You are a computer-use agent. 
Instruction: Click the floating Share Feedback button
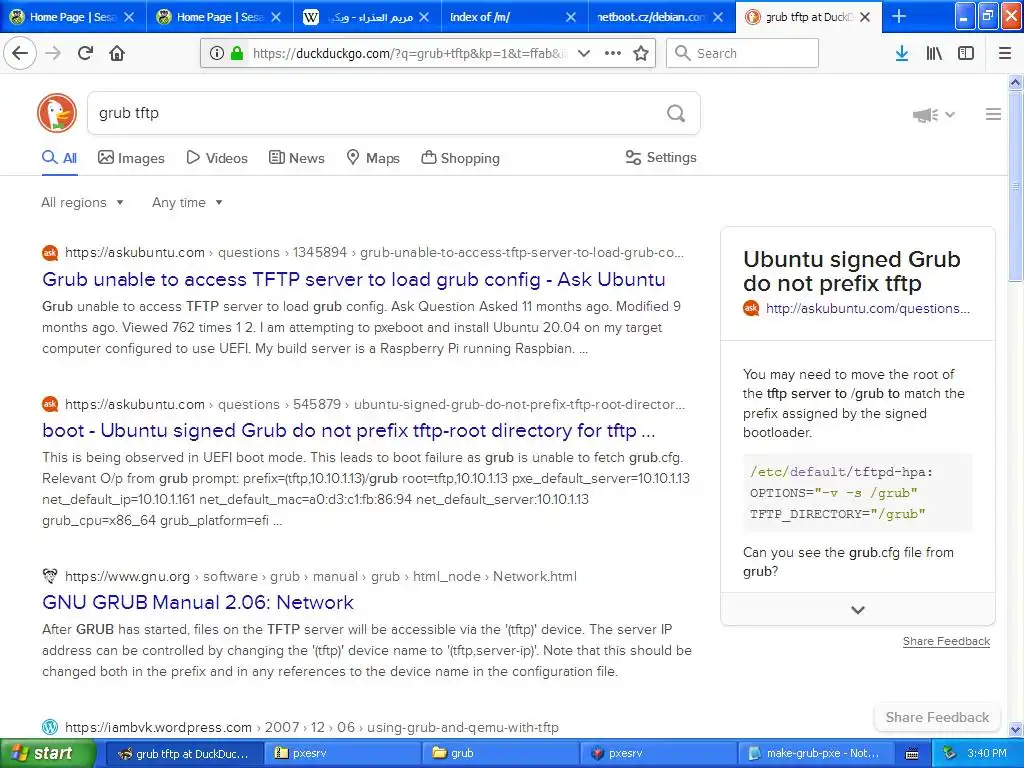937,717
